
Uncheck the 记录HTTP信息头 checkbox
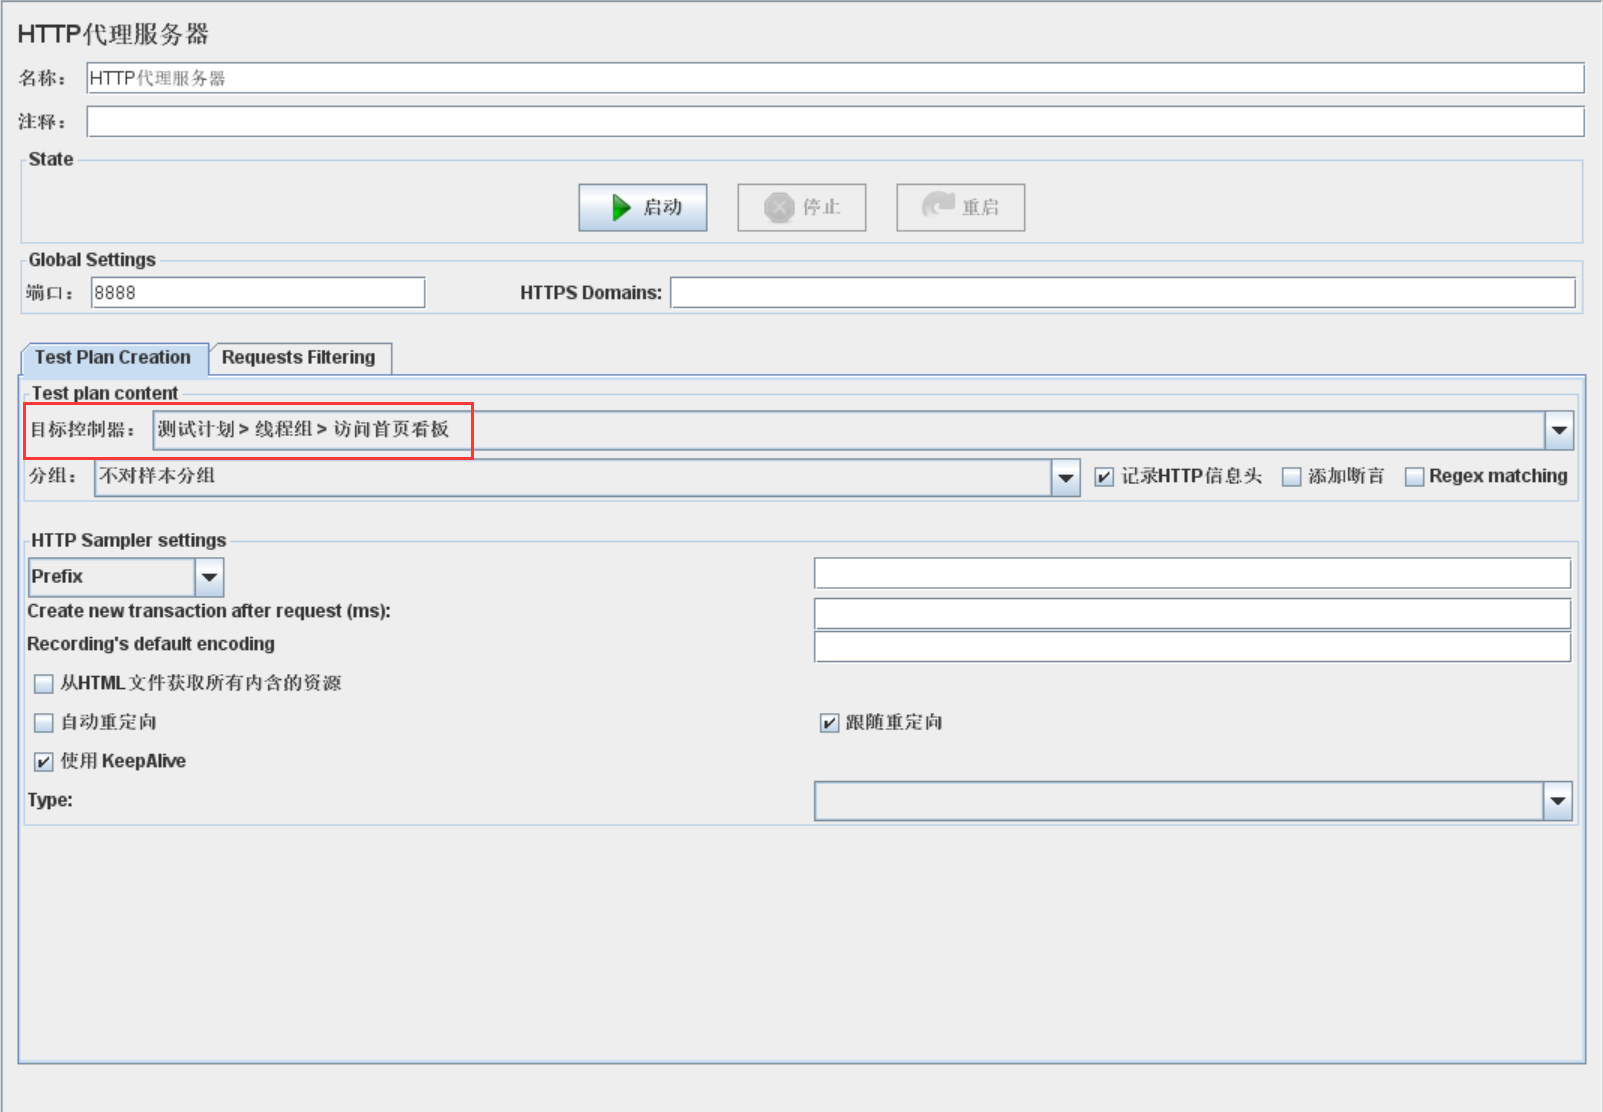1105,477
